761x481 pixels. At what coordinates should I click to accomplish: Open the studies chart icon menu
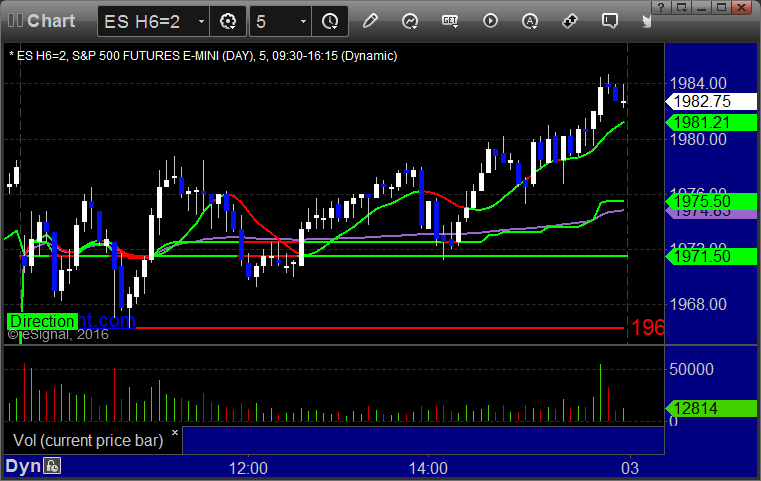410,21
